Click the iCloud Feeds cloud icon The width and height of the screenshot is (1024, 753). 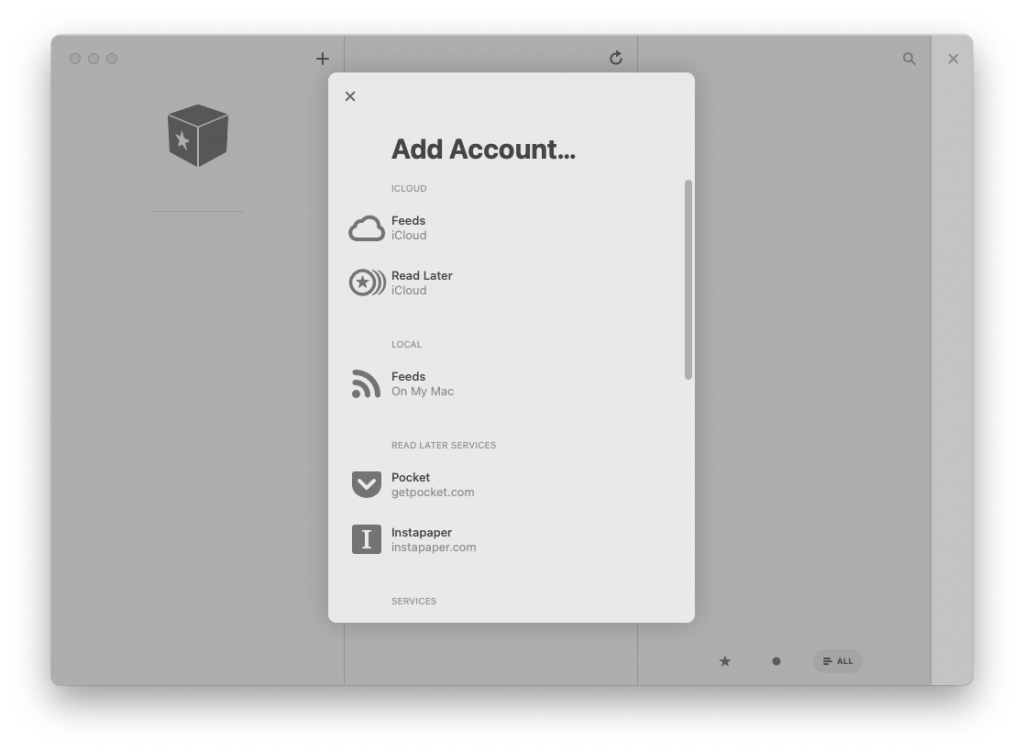point(366,229)
